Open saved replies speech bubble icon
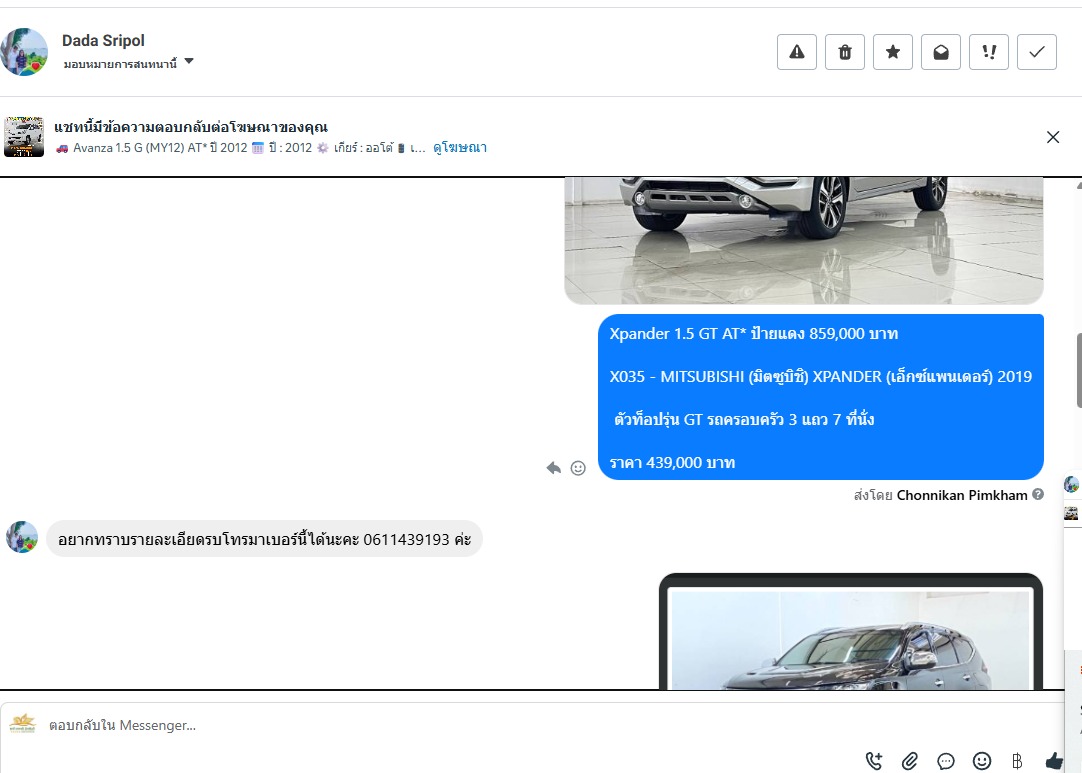1082x773 pixels. (945, 761)
